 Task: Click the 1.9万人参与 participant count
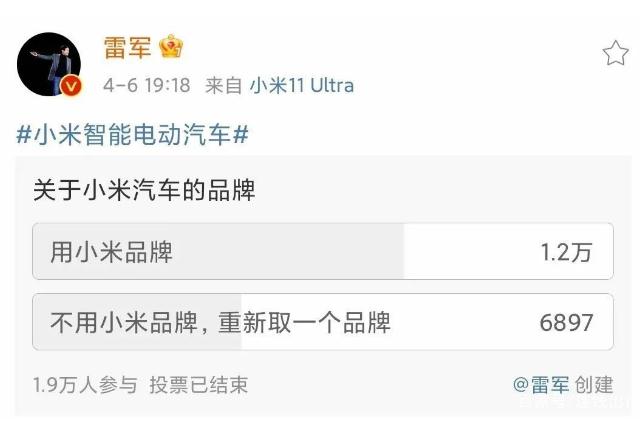[x=85, y=385]
